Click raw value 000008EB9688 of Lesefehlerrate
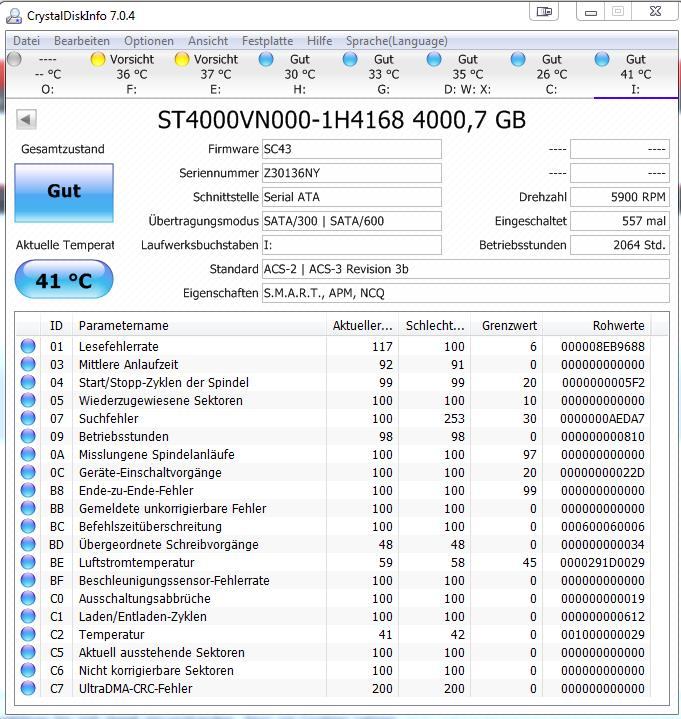The image size is (681, 719). [603, 347]
